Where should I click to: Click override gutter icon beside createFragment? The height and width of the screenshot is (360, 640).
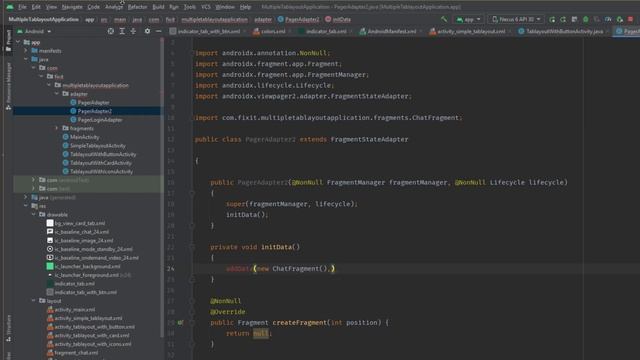click(180, 322)
